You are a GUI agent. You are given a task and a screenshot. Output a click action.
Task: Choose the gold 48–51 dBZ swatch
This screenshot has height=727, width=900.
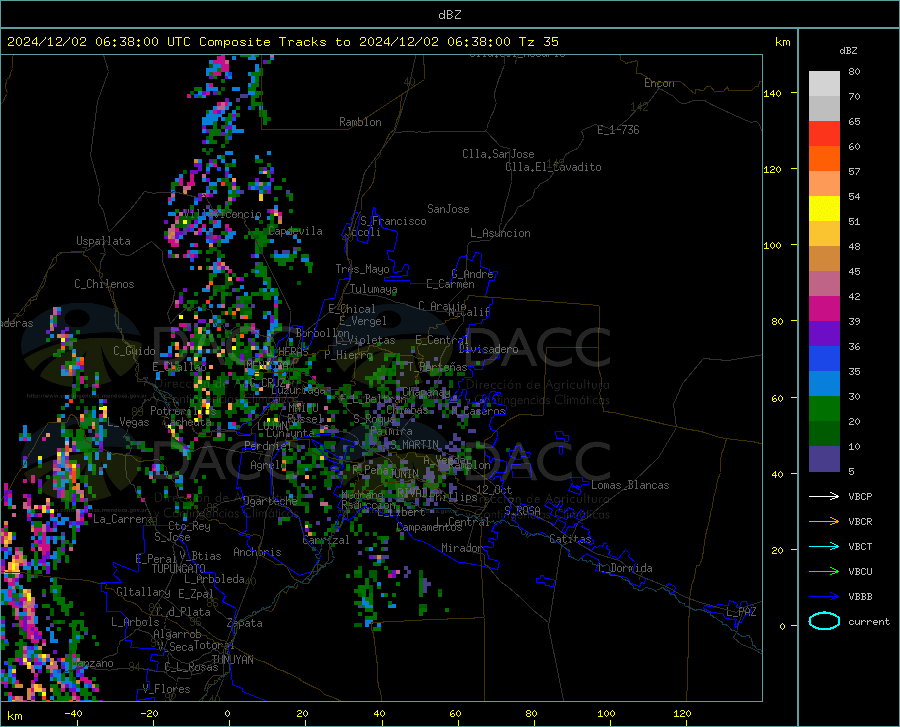824,234
